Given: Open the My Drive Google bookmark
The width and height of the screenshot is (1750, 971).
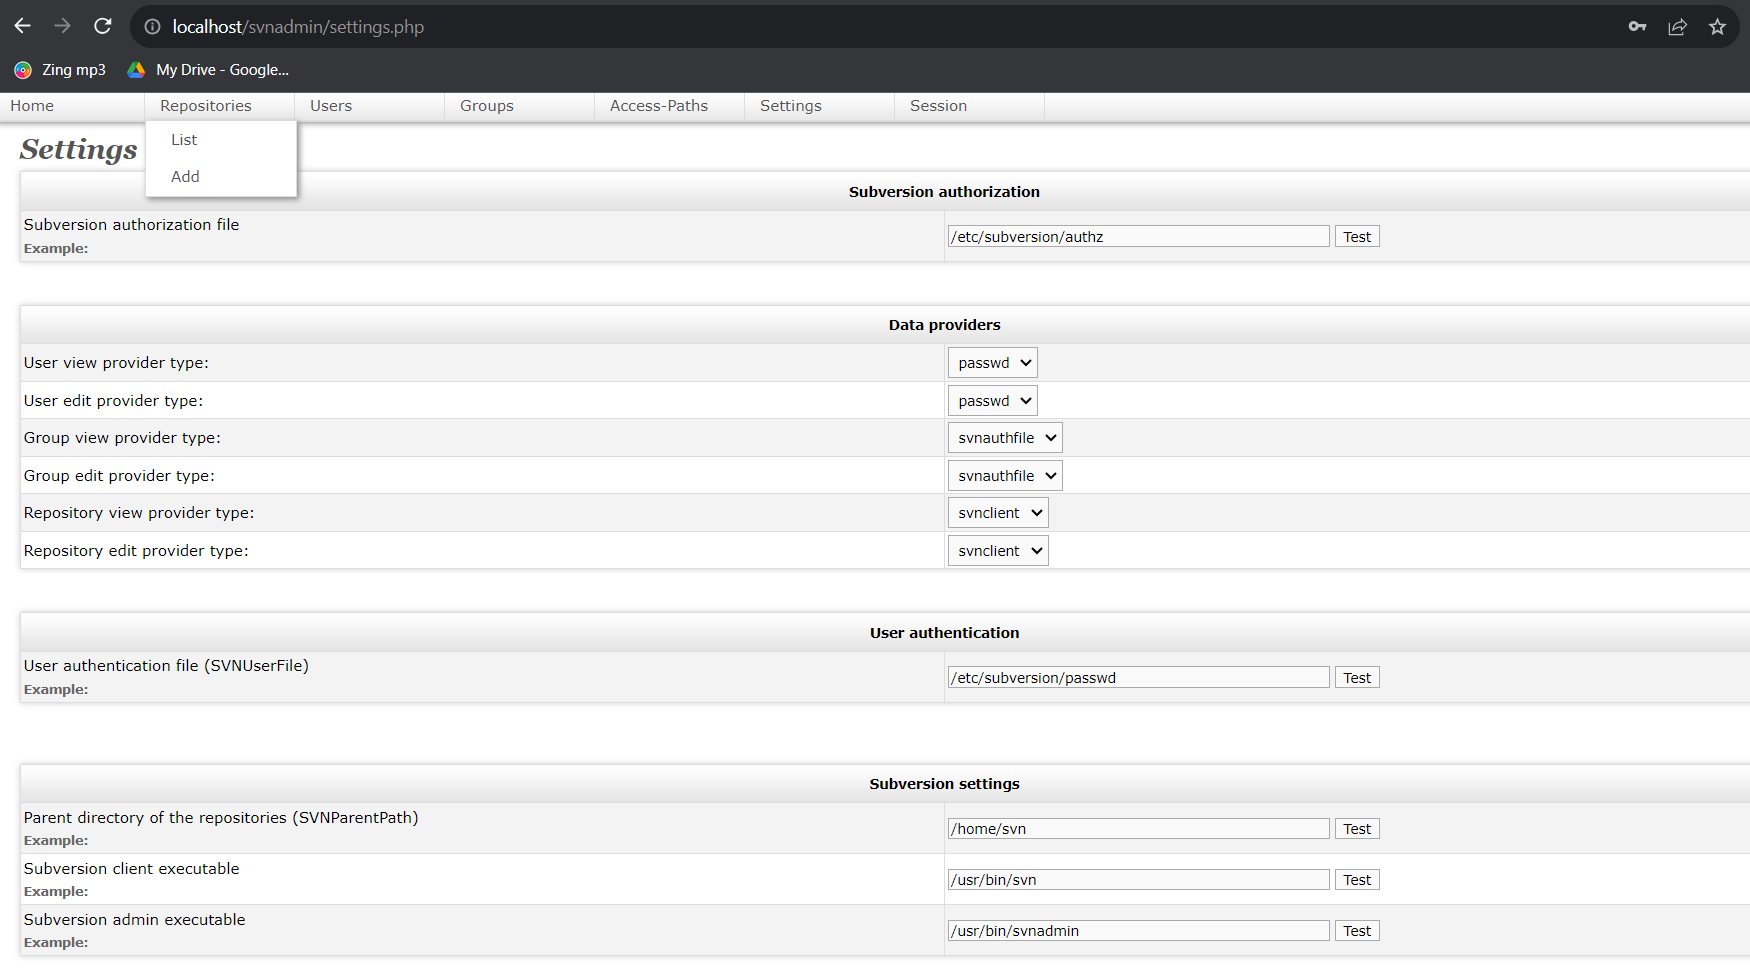Looking at the screenshot, I should tap(208, 70).
